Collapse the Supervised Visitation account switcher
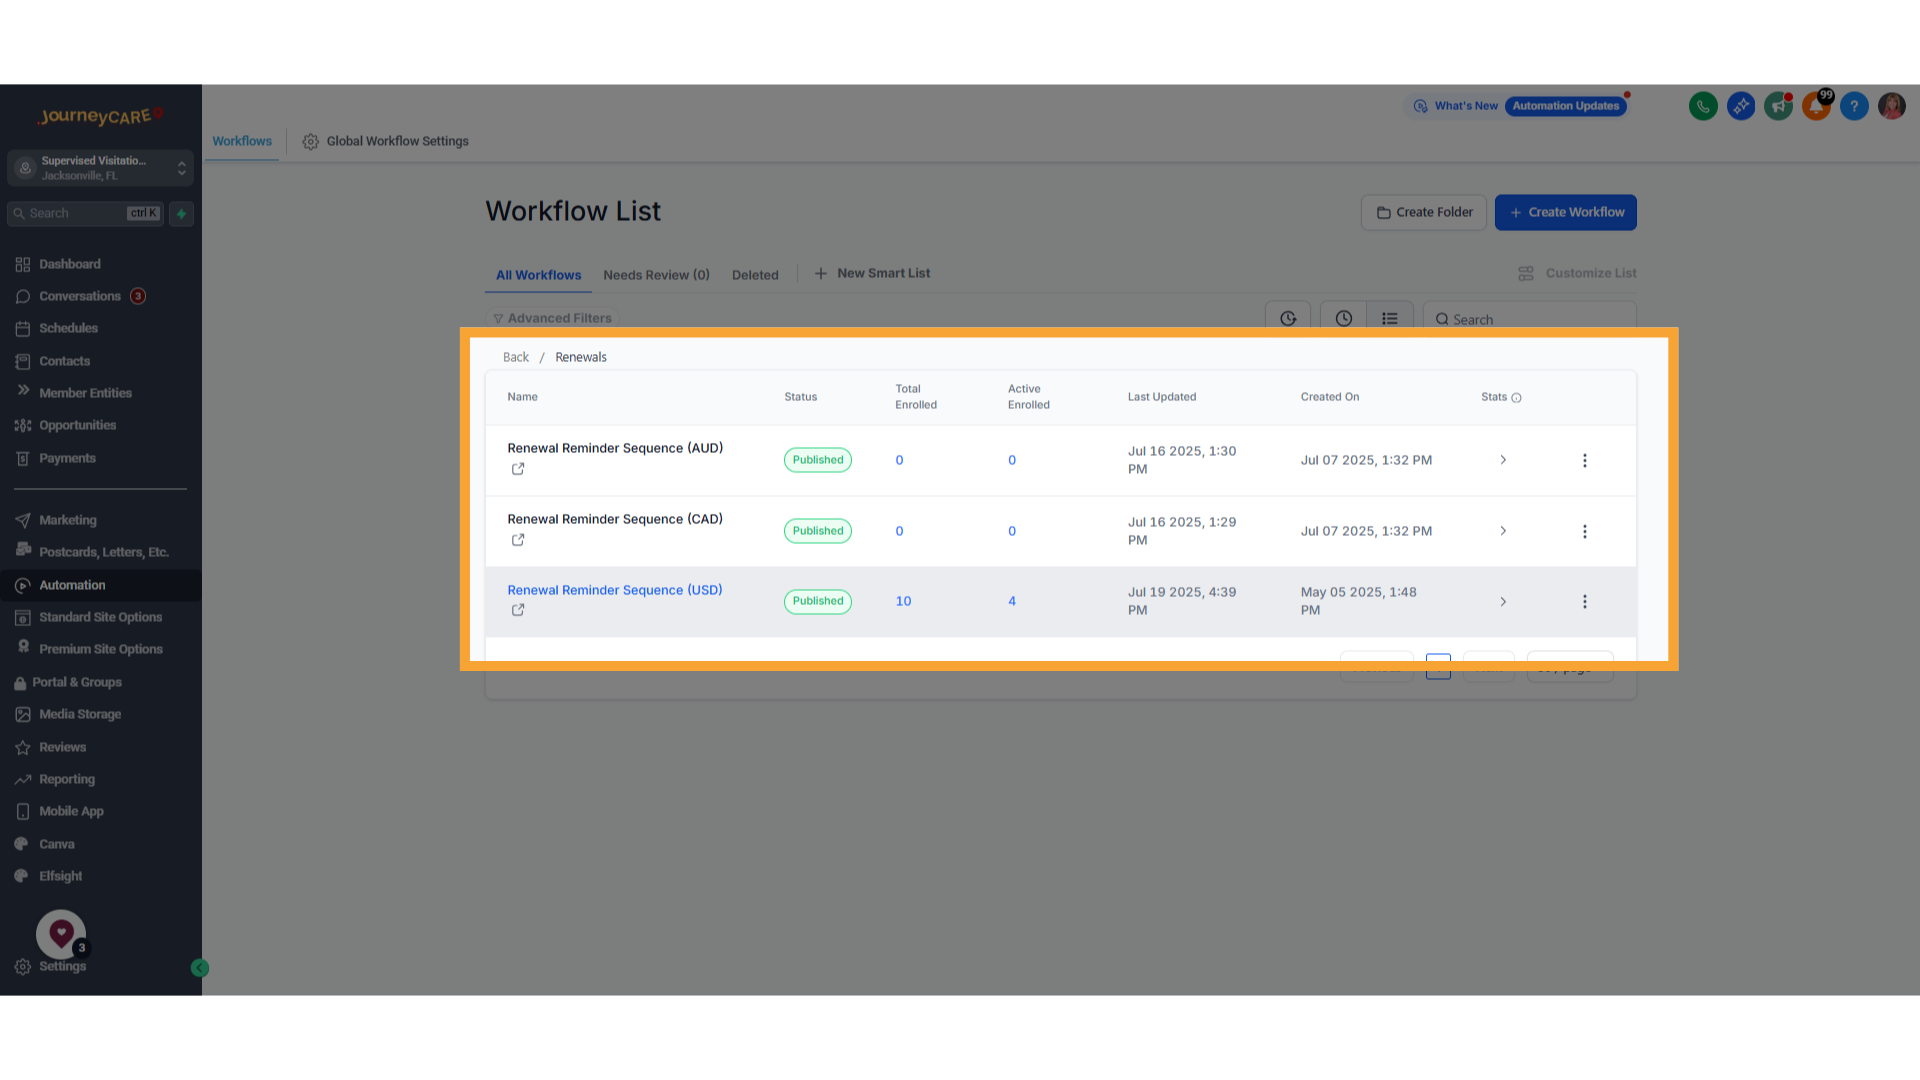The image size is (1920, 1080). pyautogui.click(x=181, y=168)
